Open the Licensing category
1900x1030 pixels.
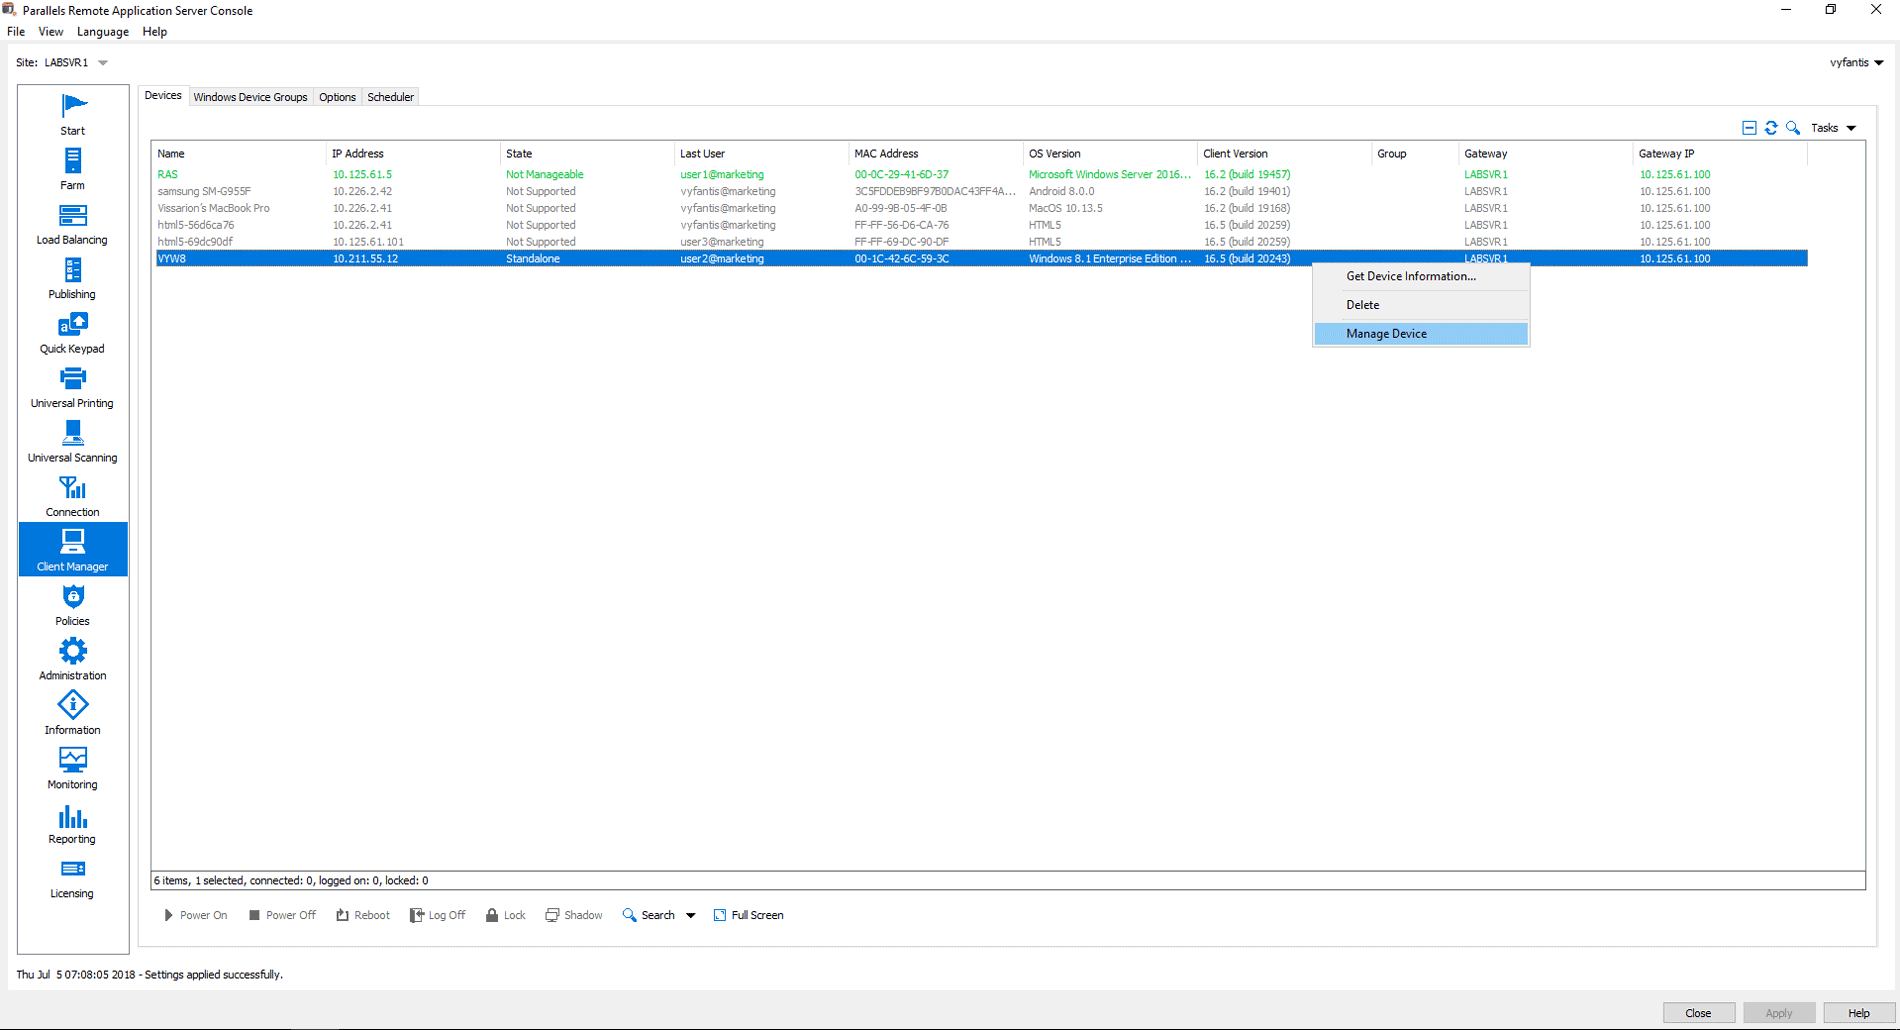(x=72, y=877)
